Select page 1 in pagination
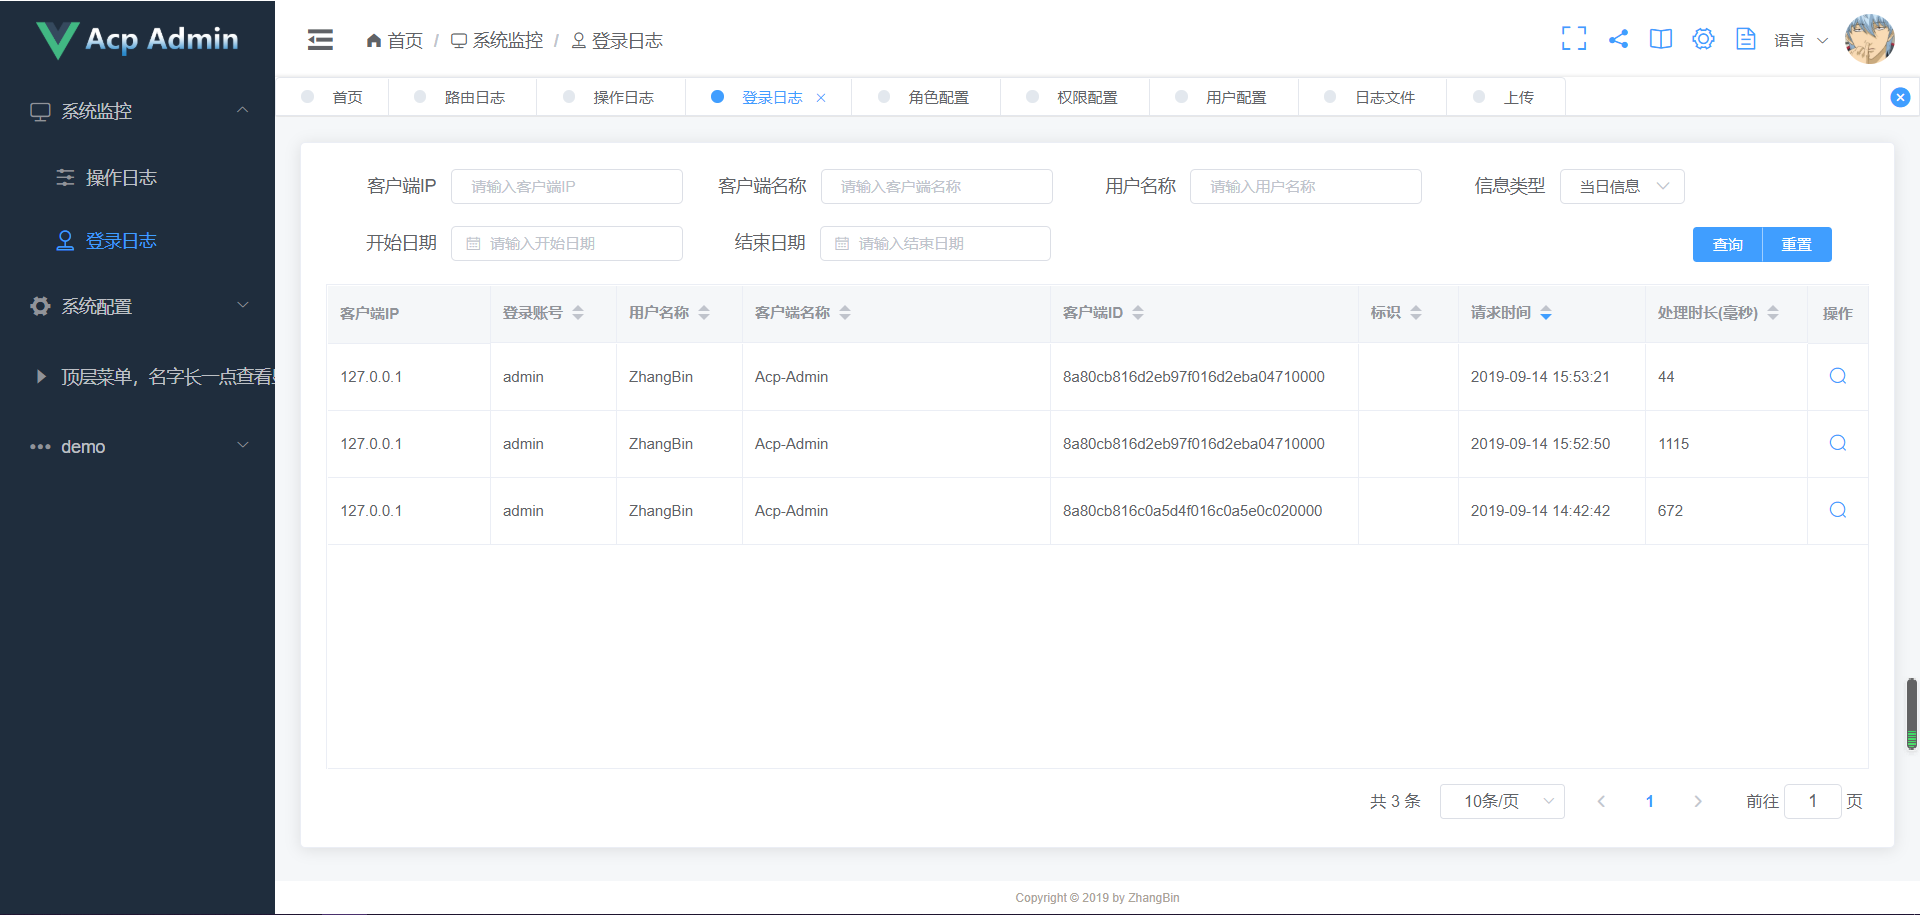The width and height of the screenshot is (1920, 915). [1649, 801]
